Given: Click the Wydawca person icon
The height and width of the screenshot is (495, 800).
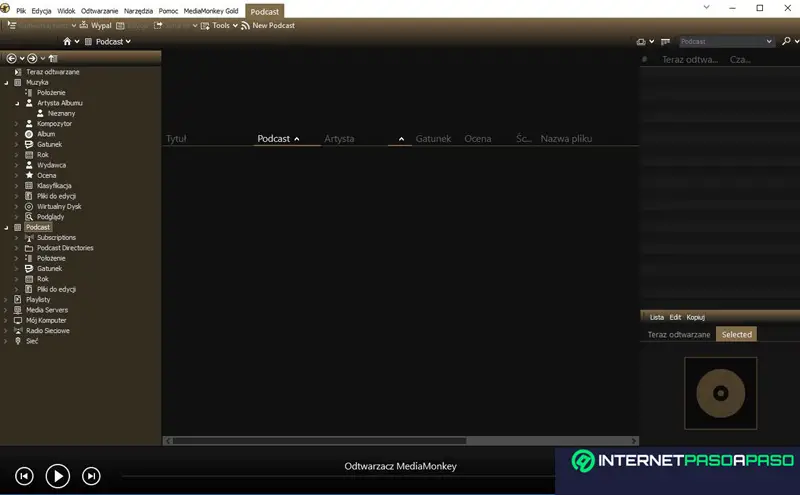Looking at the screenshot, I should 29,165.
